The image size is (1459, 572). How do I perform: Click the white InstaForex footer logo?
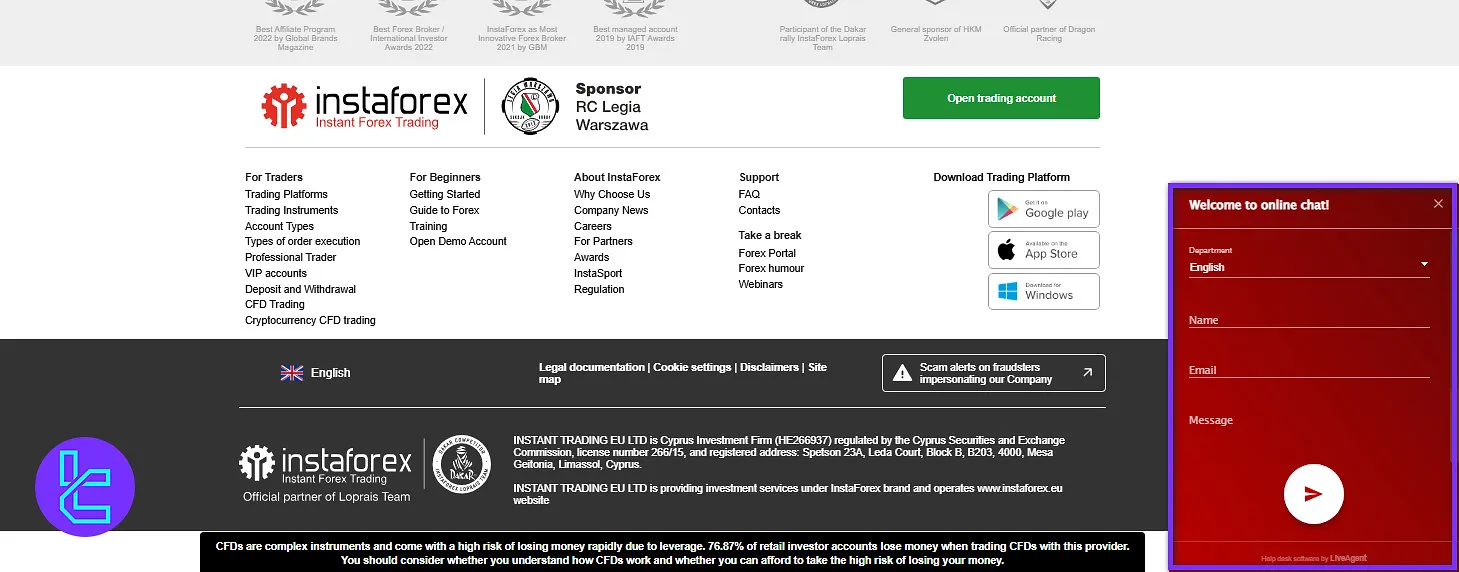click(x=325, y=464)
